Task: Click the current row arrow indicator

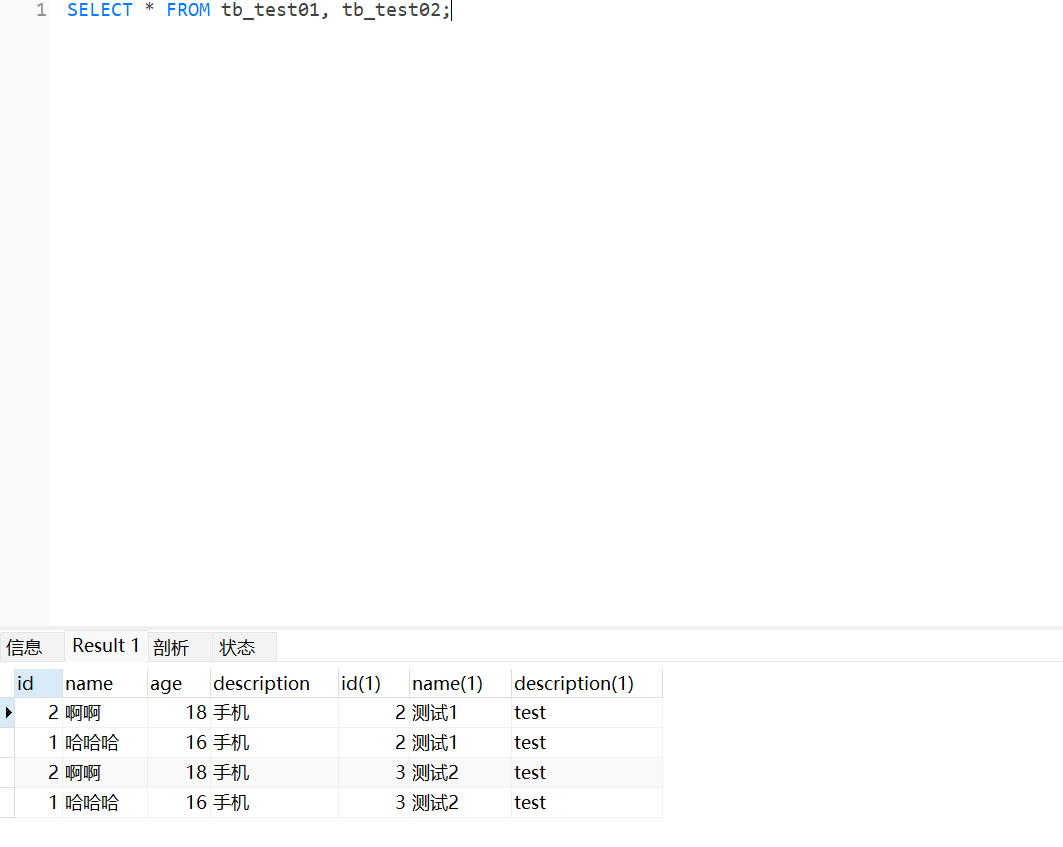Action: (x=8, y=713)
